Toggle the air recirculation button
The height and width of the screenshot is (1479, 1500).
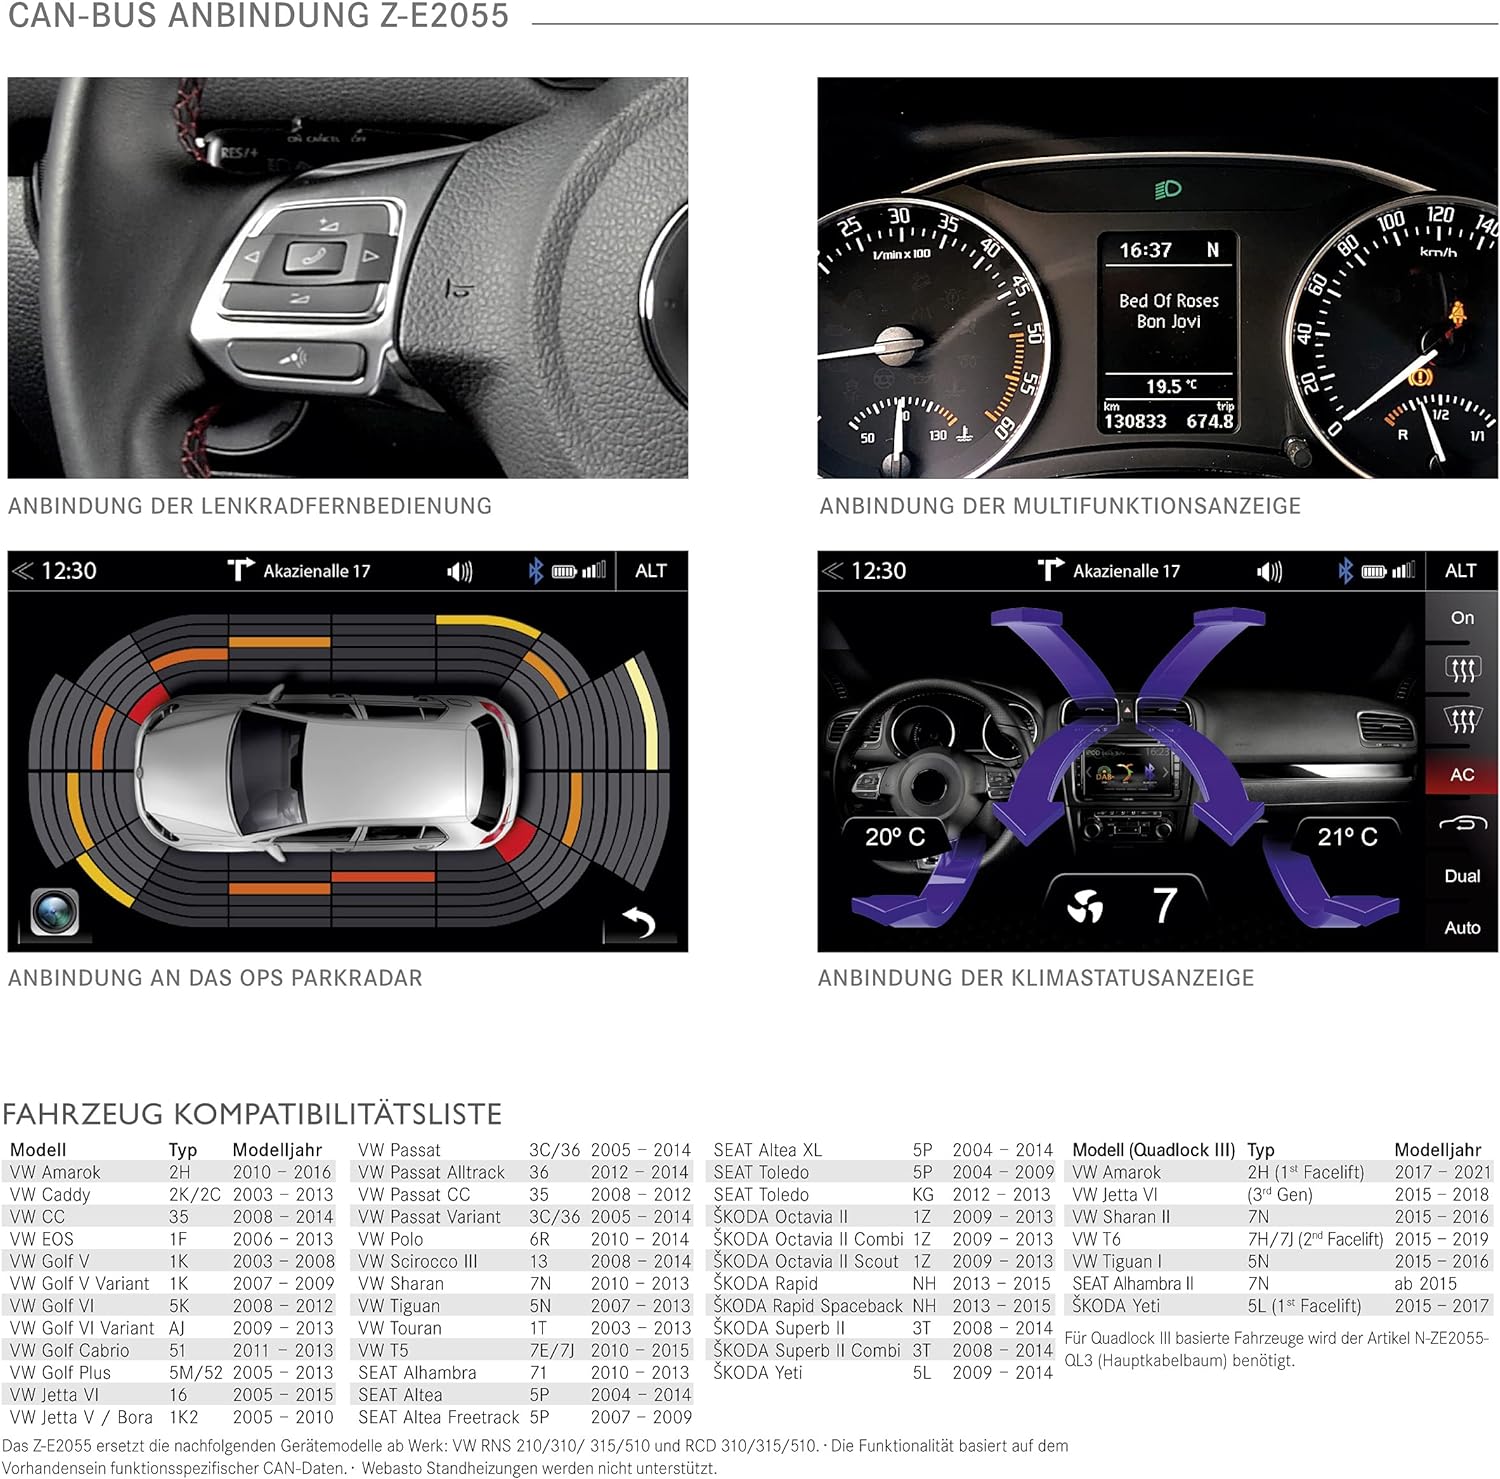point(1461,825)
